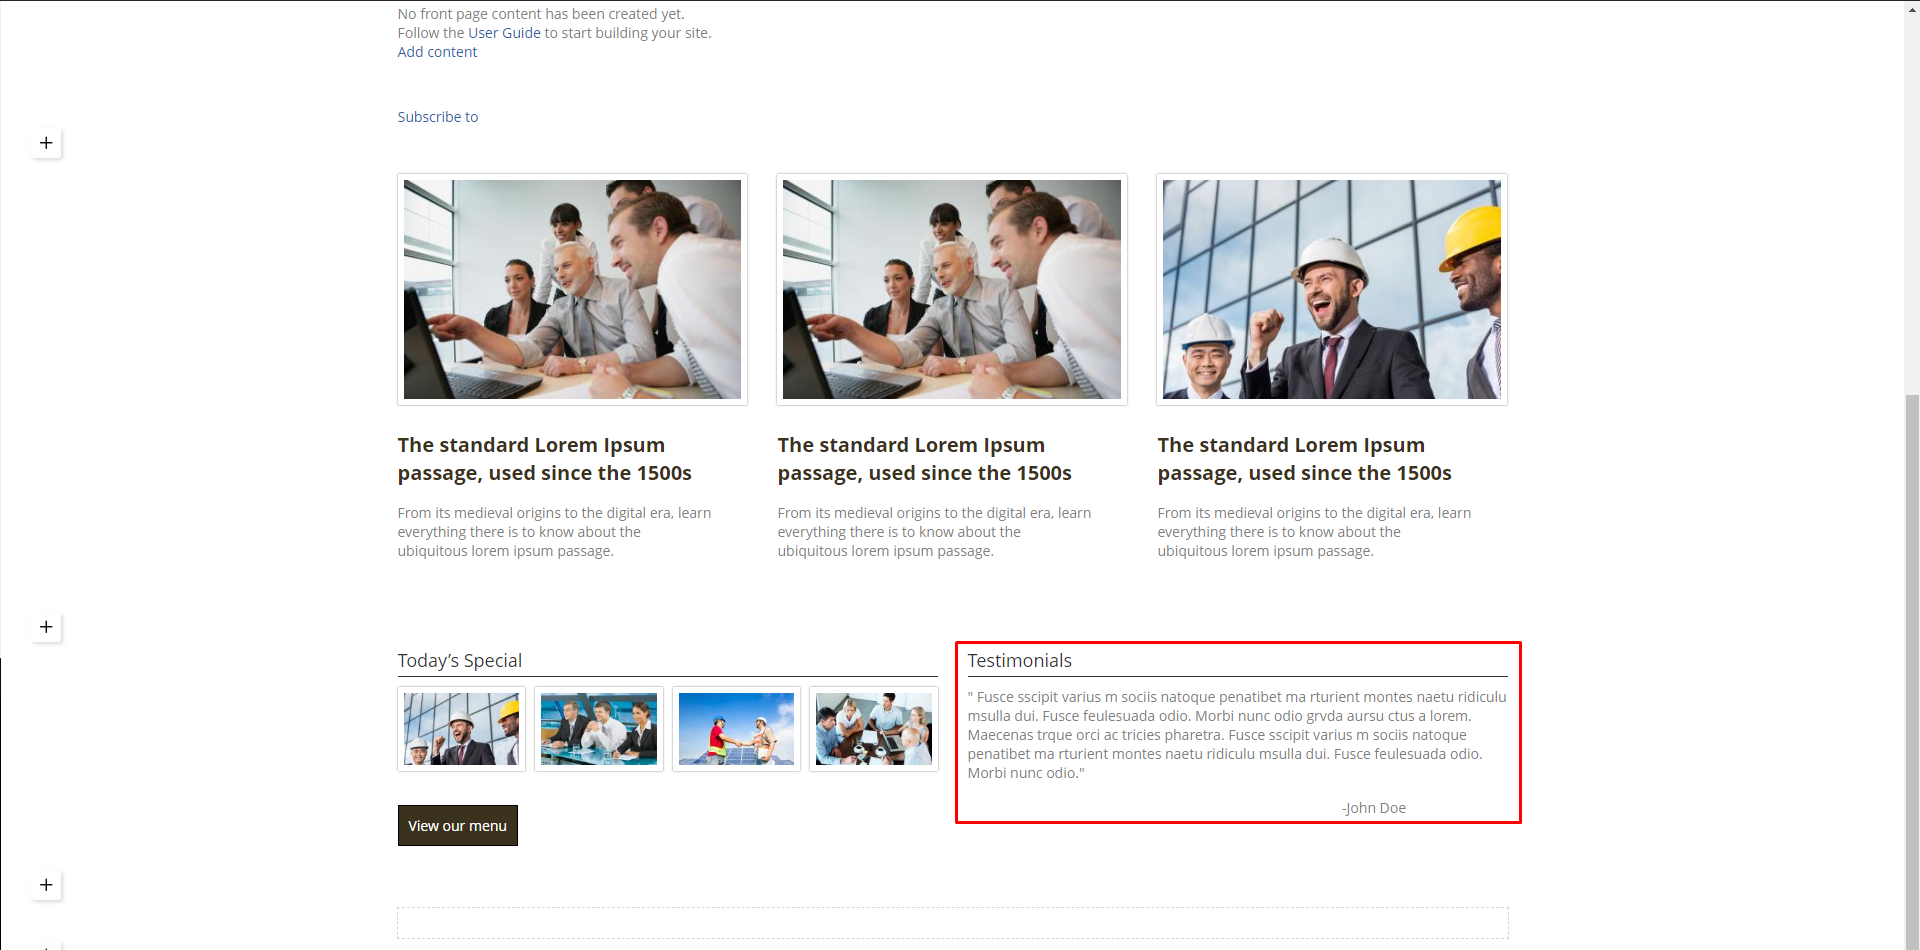1920x950 pixels.
Task: Click the View our menu button
Action: pos(458,826)
